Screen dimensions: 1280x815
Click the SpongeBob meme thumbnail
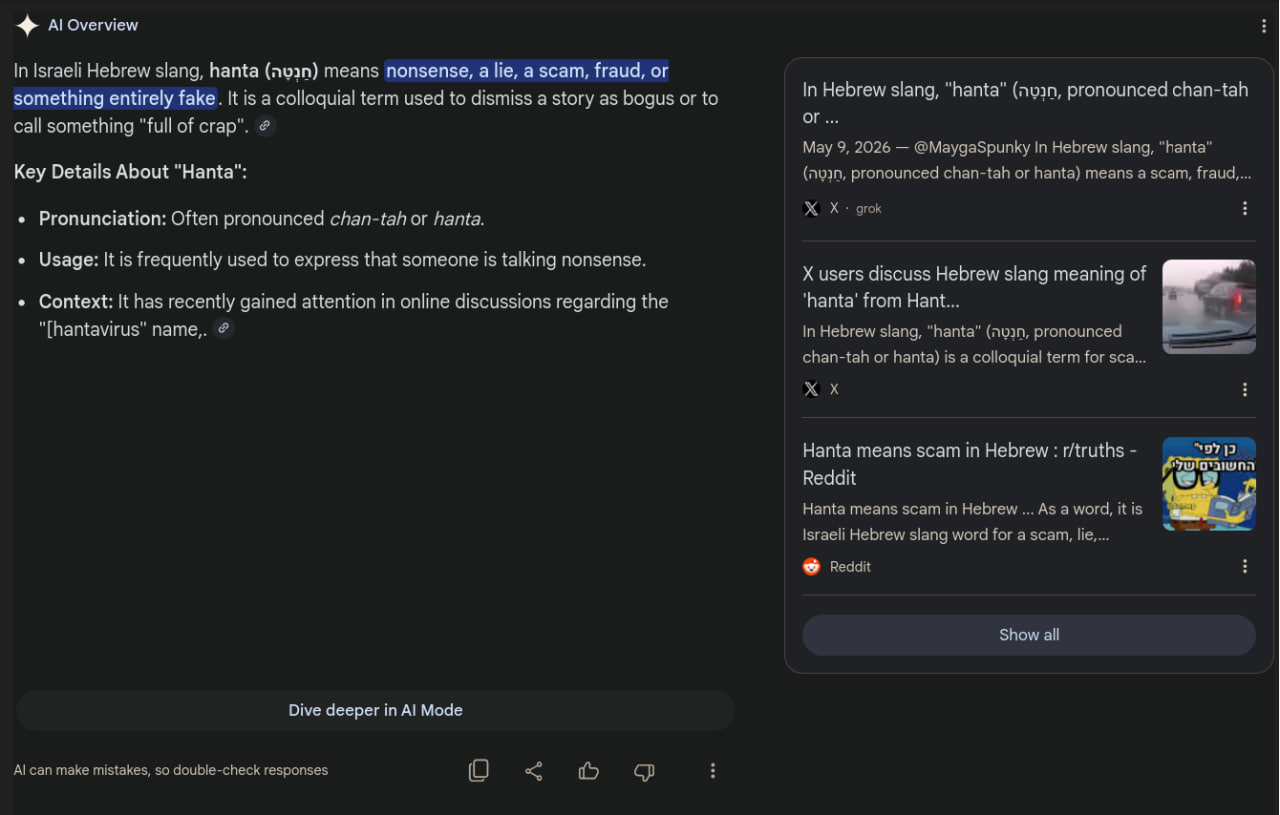(1209, 484)
